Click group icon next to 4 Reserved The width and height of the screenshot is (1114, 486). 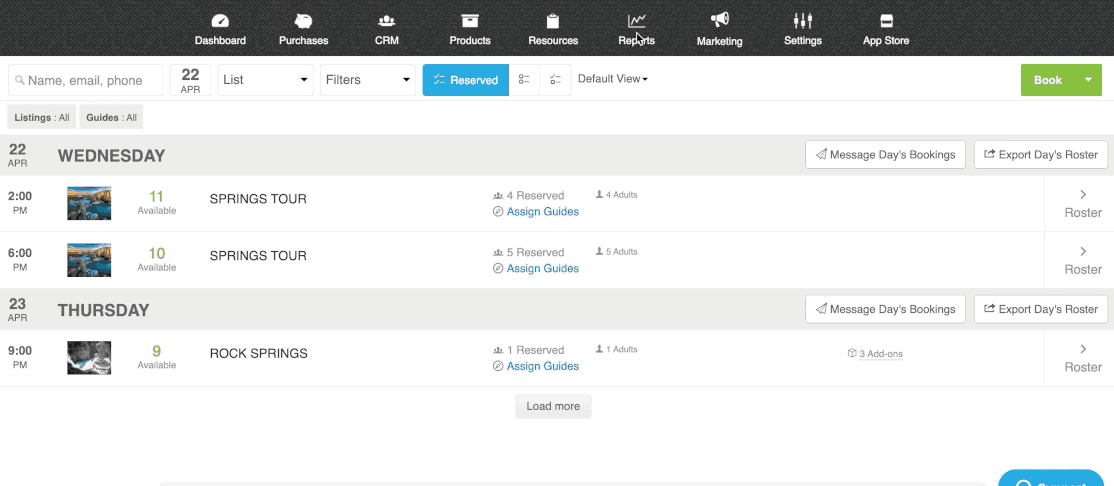click(x=498, y=195)
